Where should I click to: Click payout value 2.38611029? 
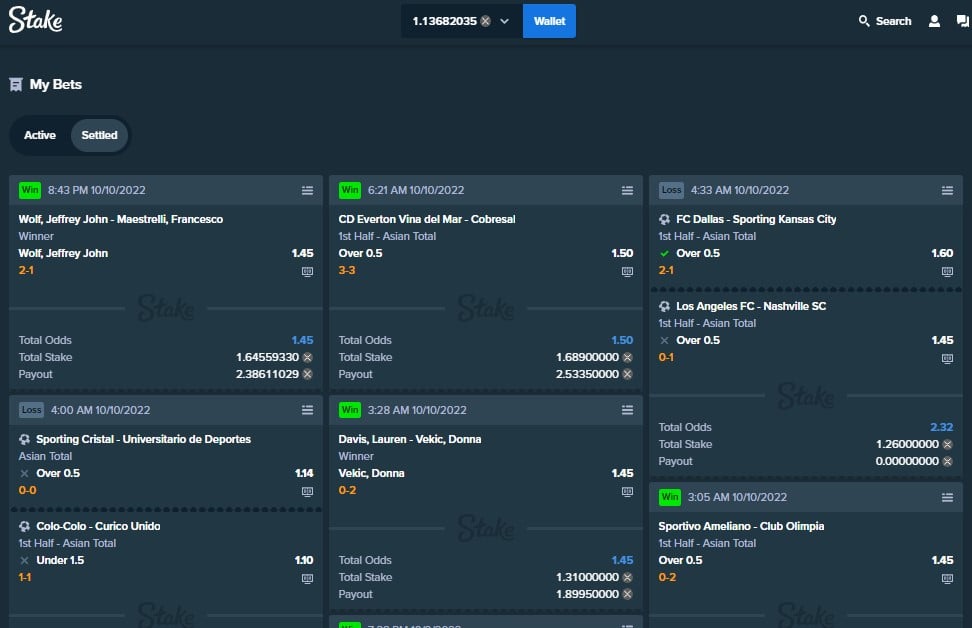[x=267, y=374]
